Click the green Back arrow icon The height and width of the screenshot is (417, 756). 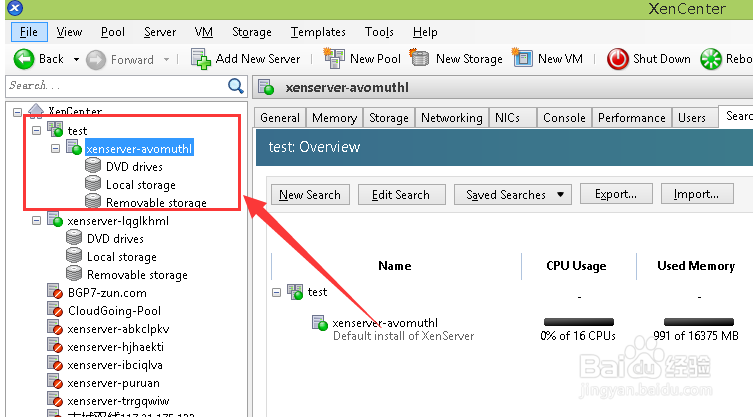pos(24,59)
